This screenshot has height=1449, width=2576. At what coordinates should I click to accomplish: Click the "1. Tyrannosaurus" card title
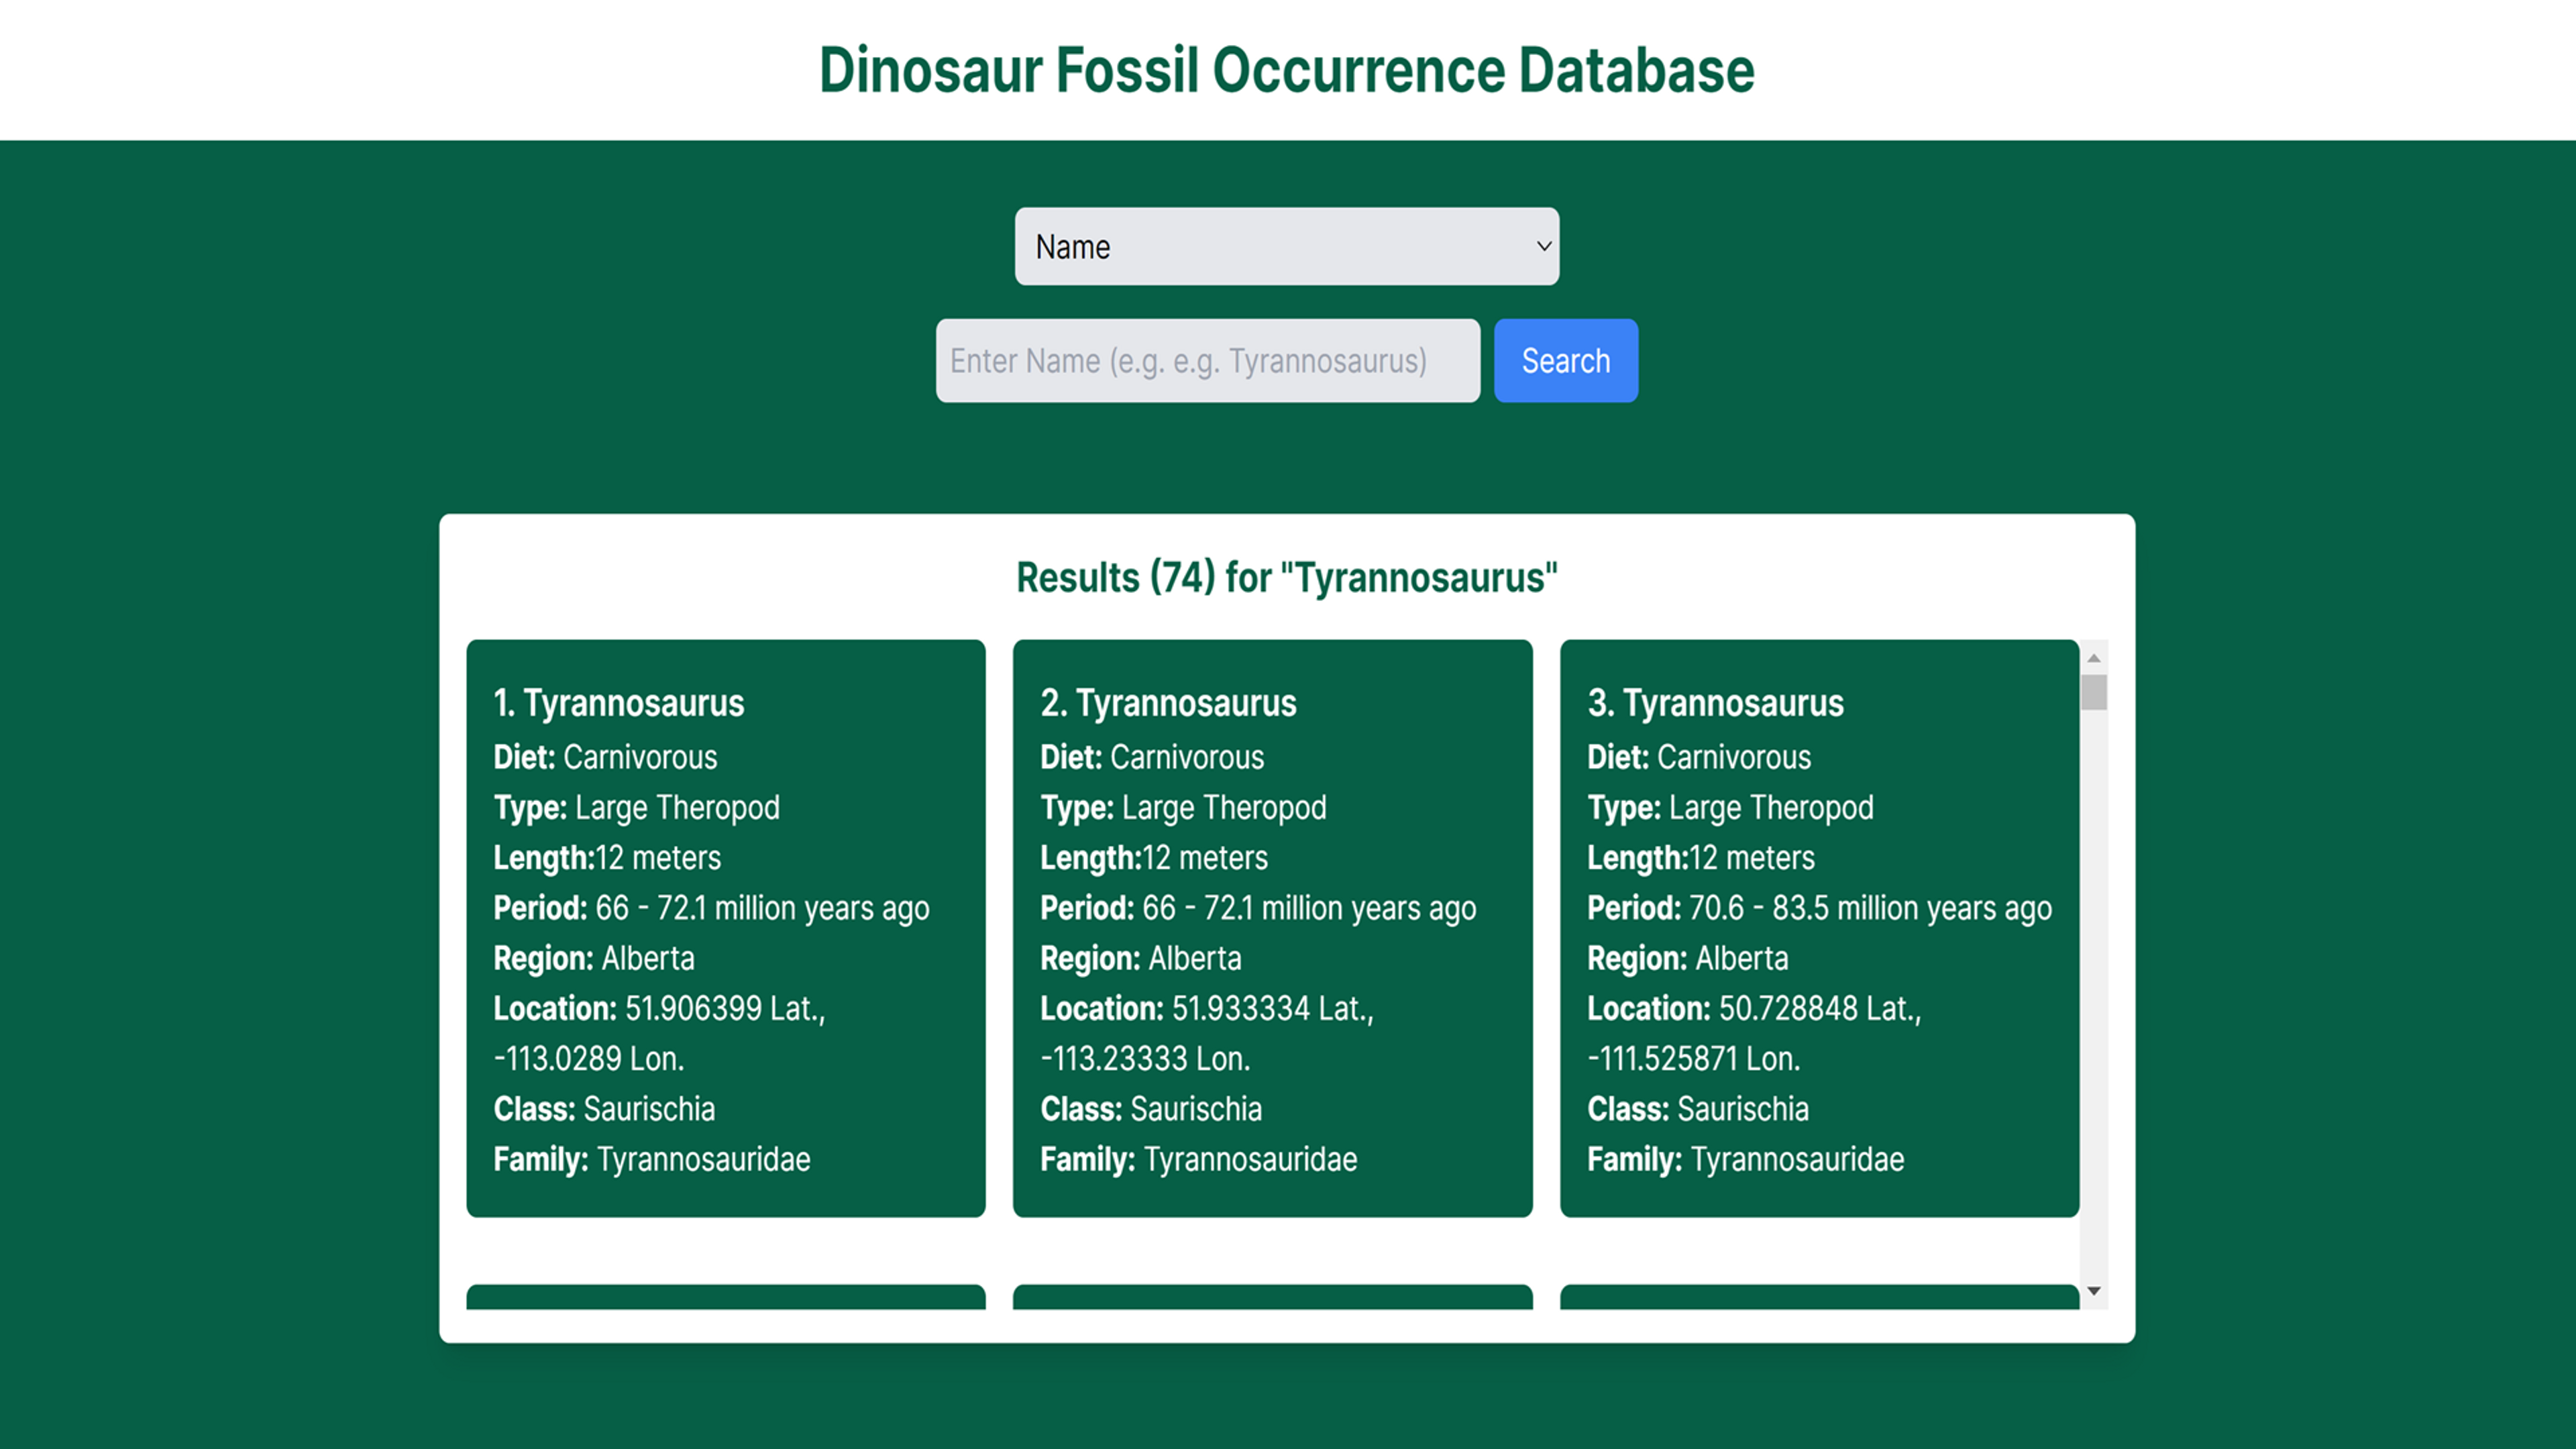[618, 703]
